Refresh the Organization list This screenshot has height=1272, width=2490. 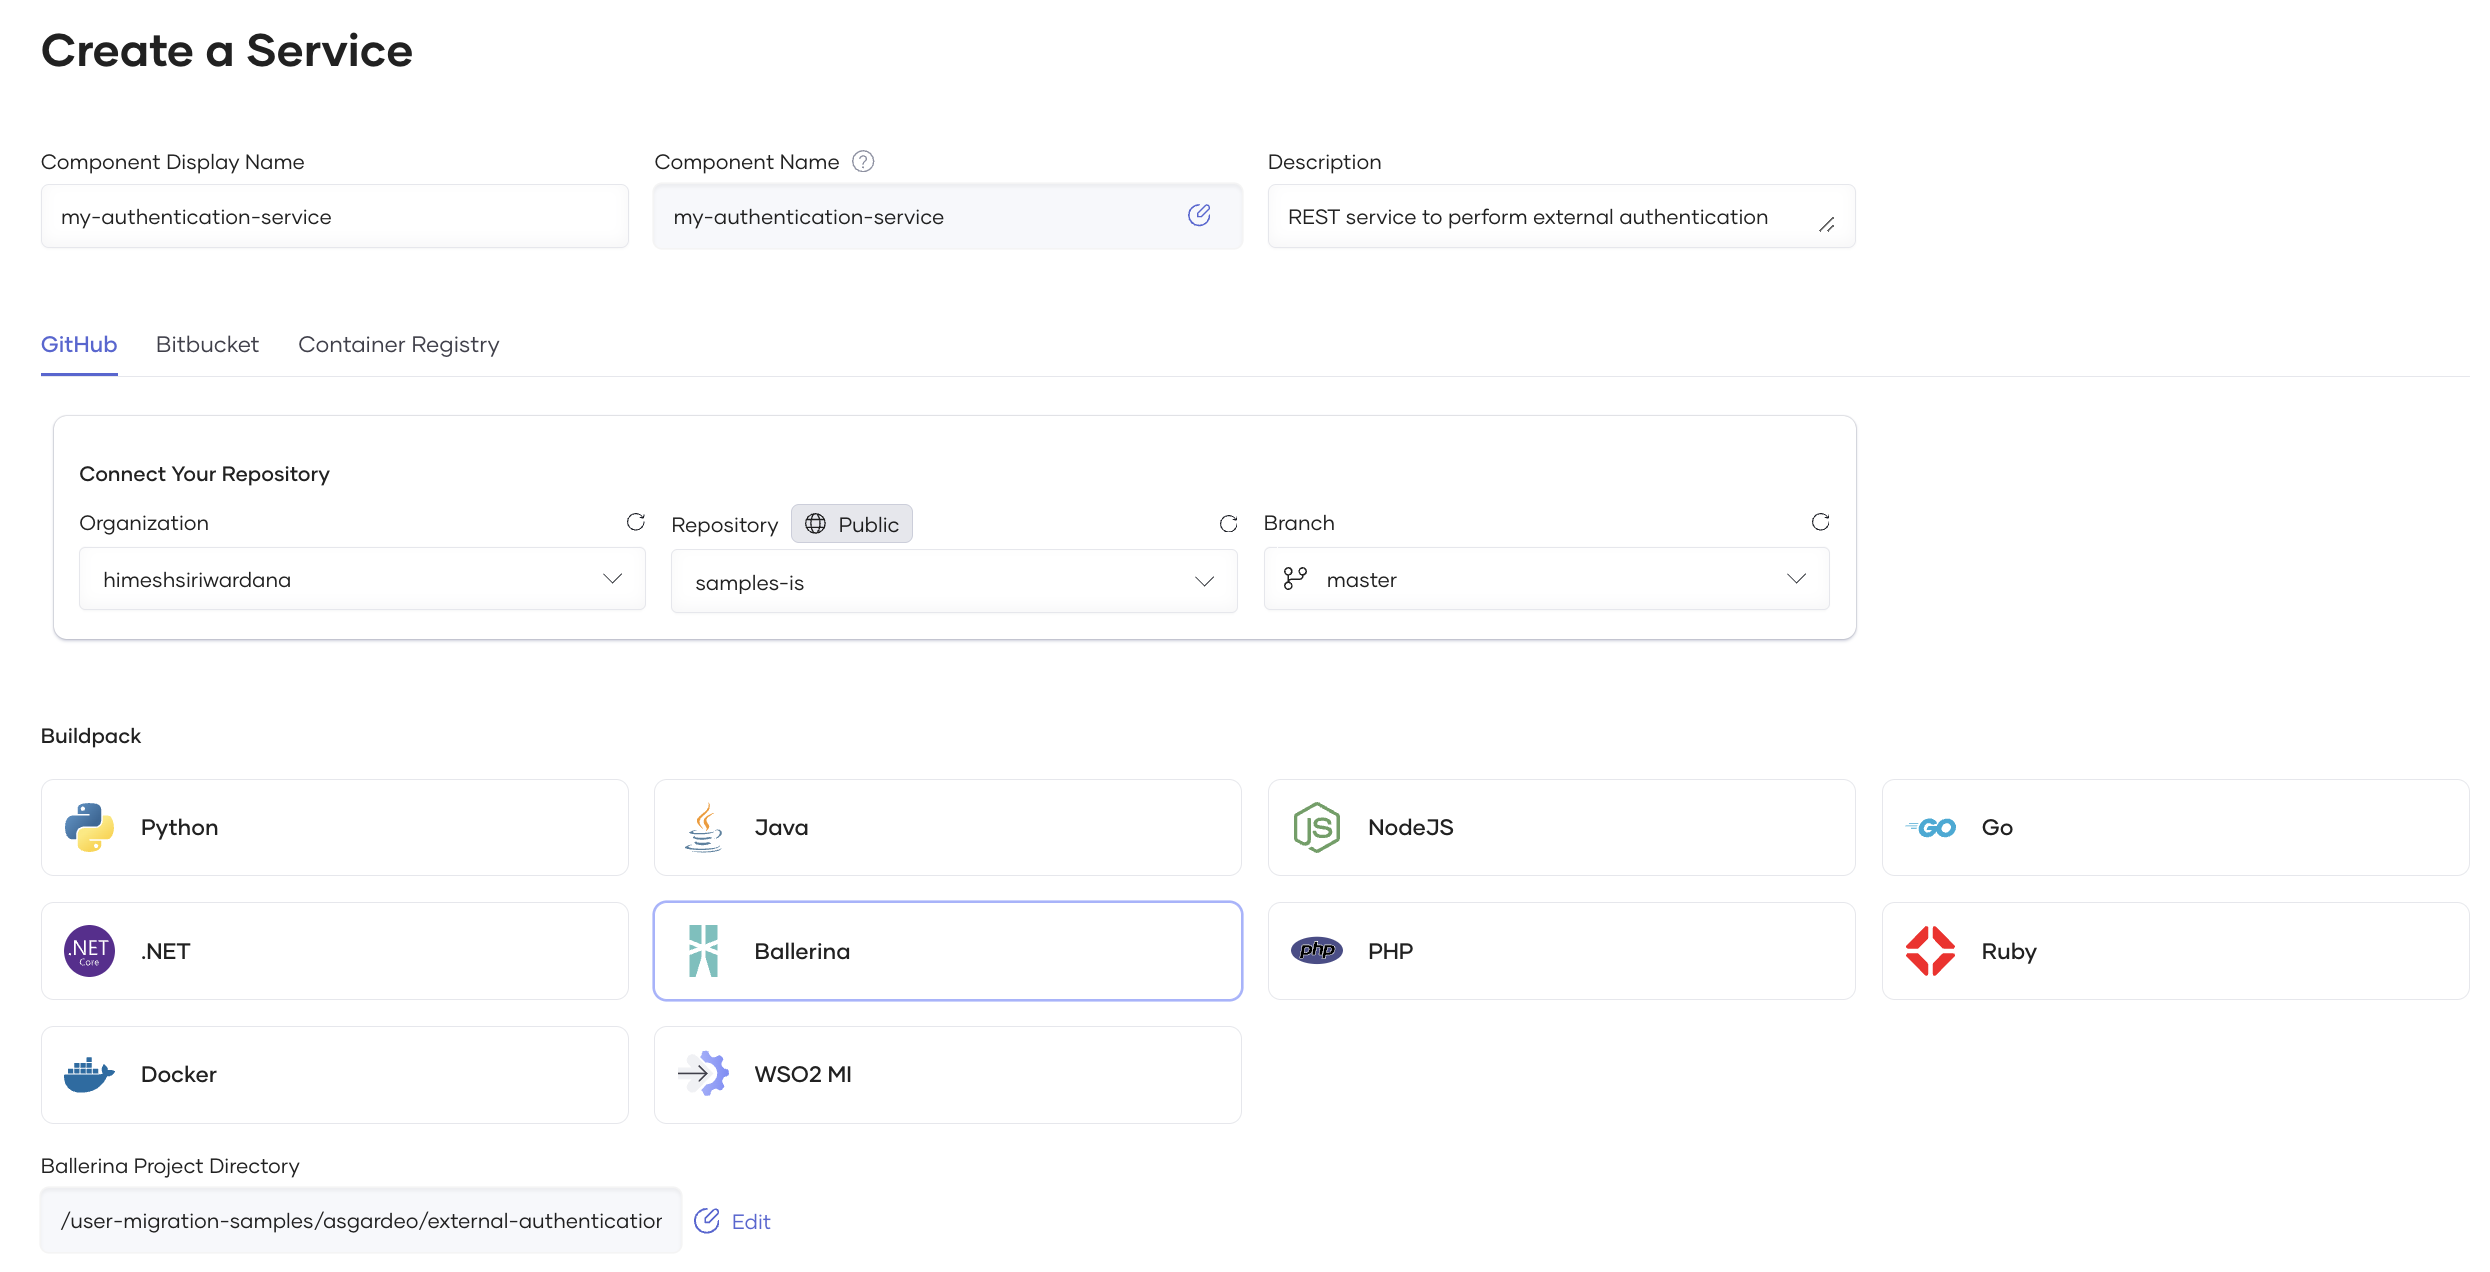636,522
